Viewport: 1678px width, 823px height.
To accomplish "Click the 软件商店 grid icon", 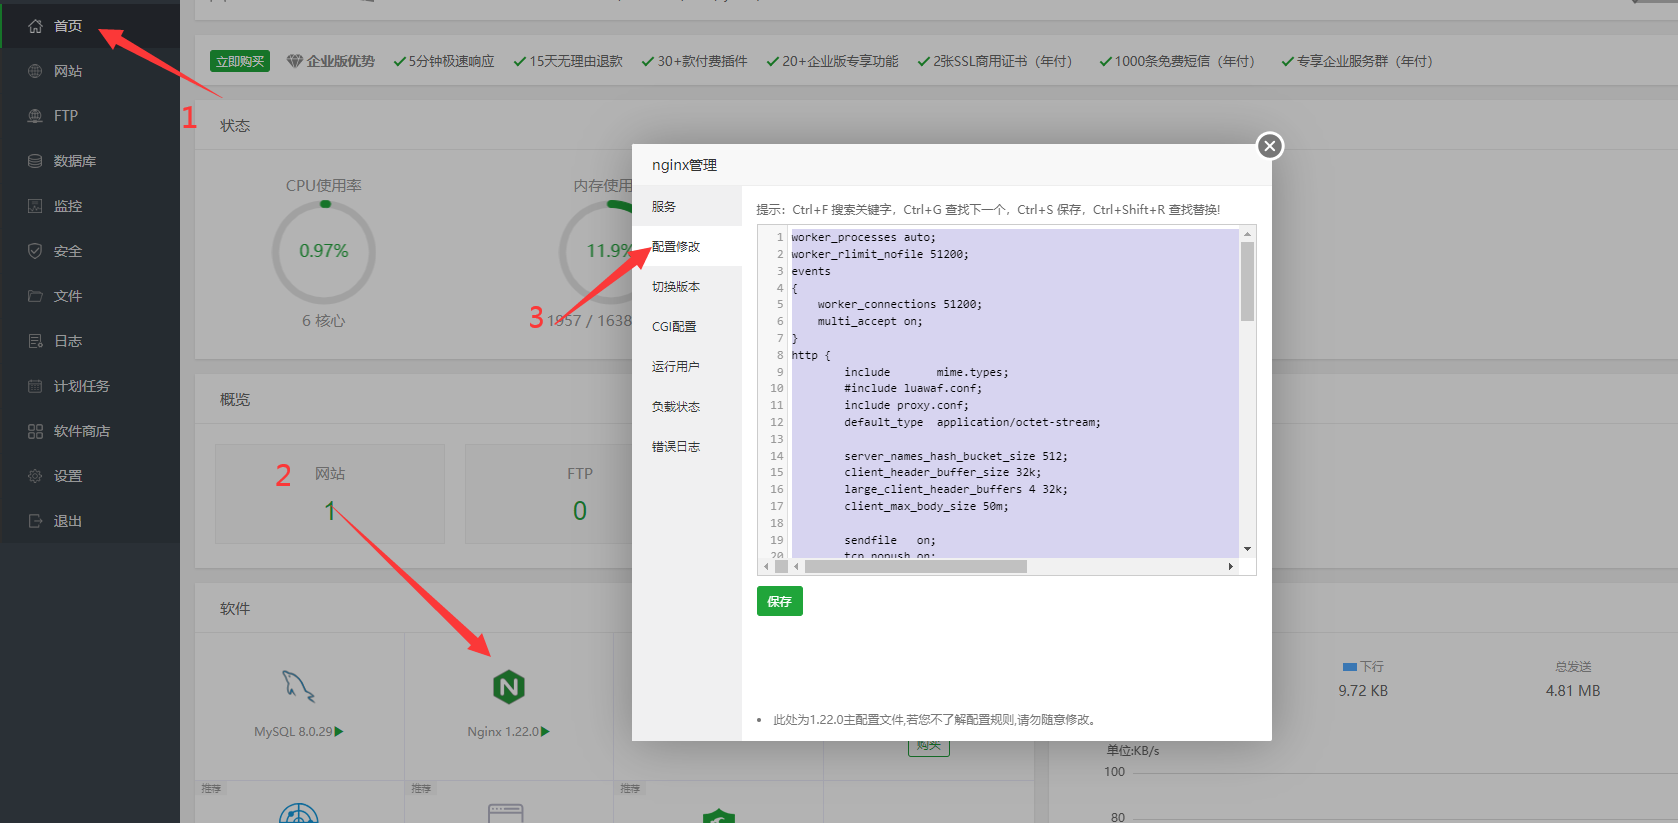I will coord(35,431).
